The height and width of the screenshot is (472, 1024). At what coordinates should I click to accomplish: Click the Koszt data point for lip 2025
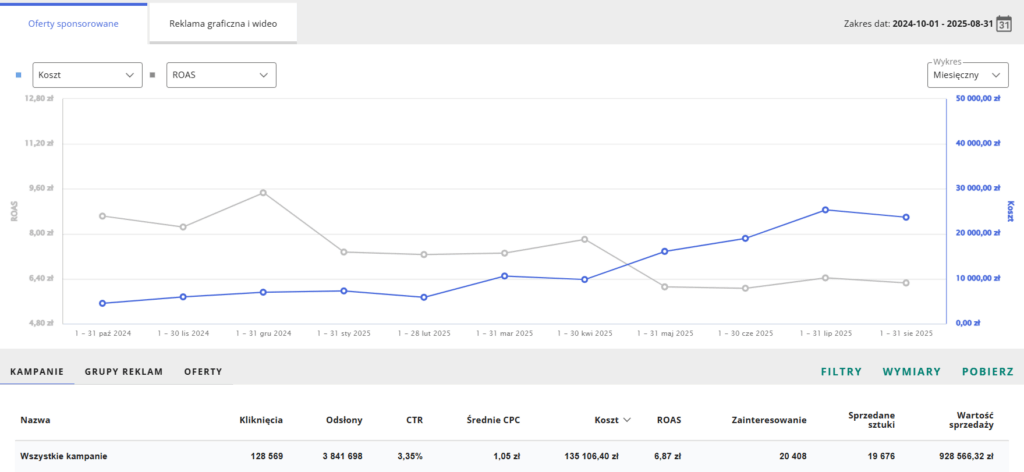[x=825, y=210]
